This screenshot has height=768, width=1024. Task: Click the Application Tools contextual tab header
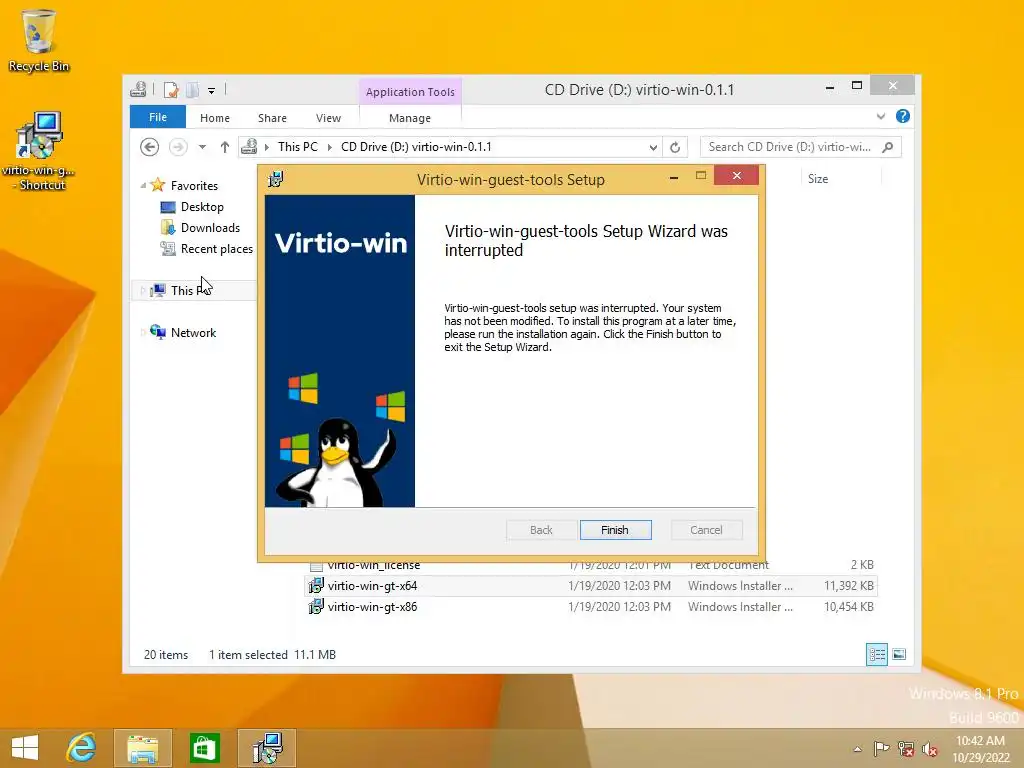[x=410, y=91]
